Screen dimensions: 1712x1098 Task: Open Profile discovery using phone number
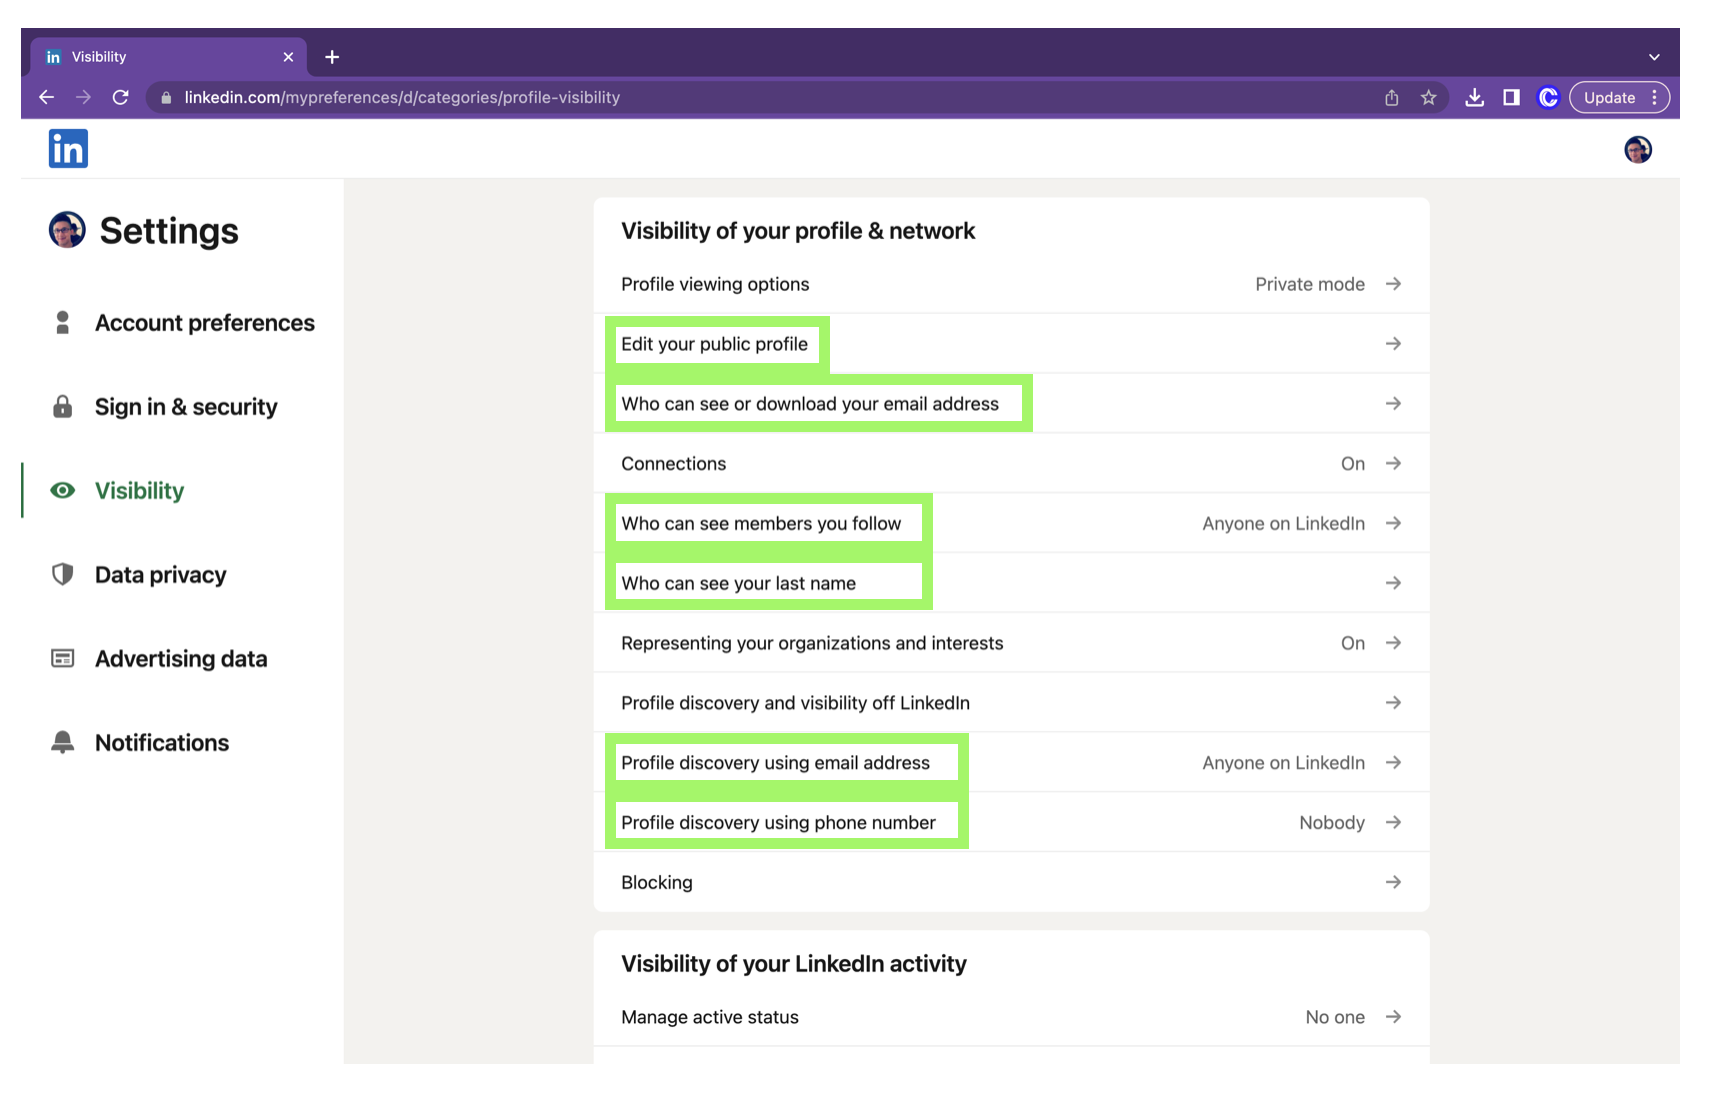(1011, 822)
